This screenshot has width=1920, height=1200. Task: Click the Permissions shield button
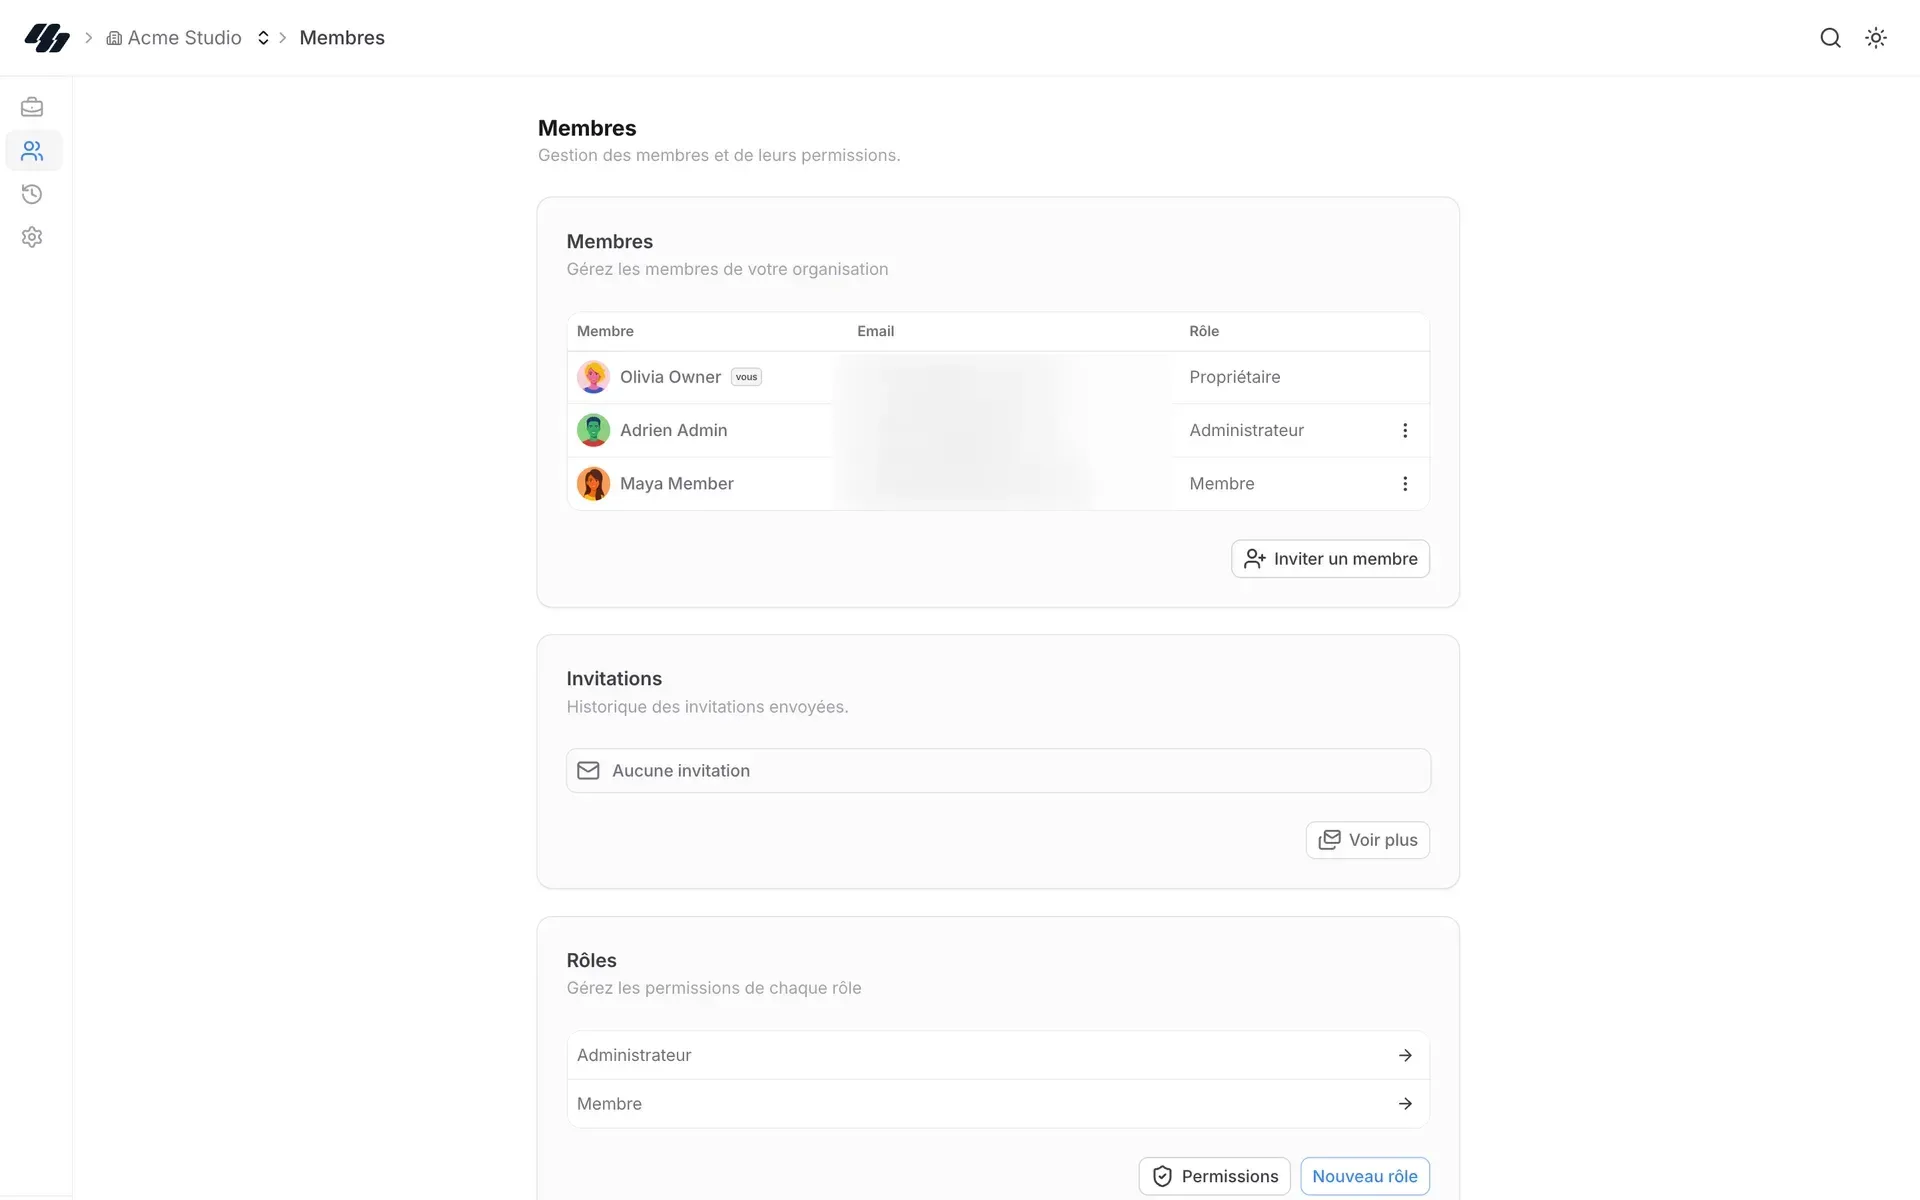[1214, 1176]
